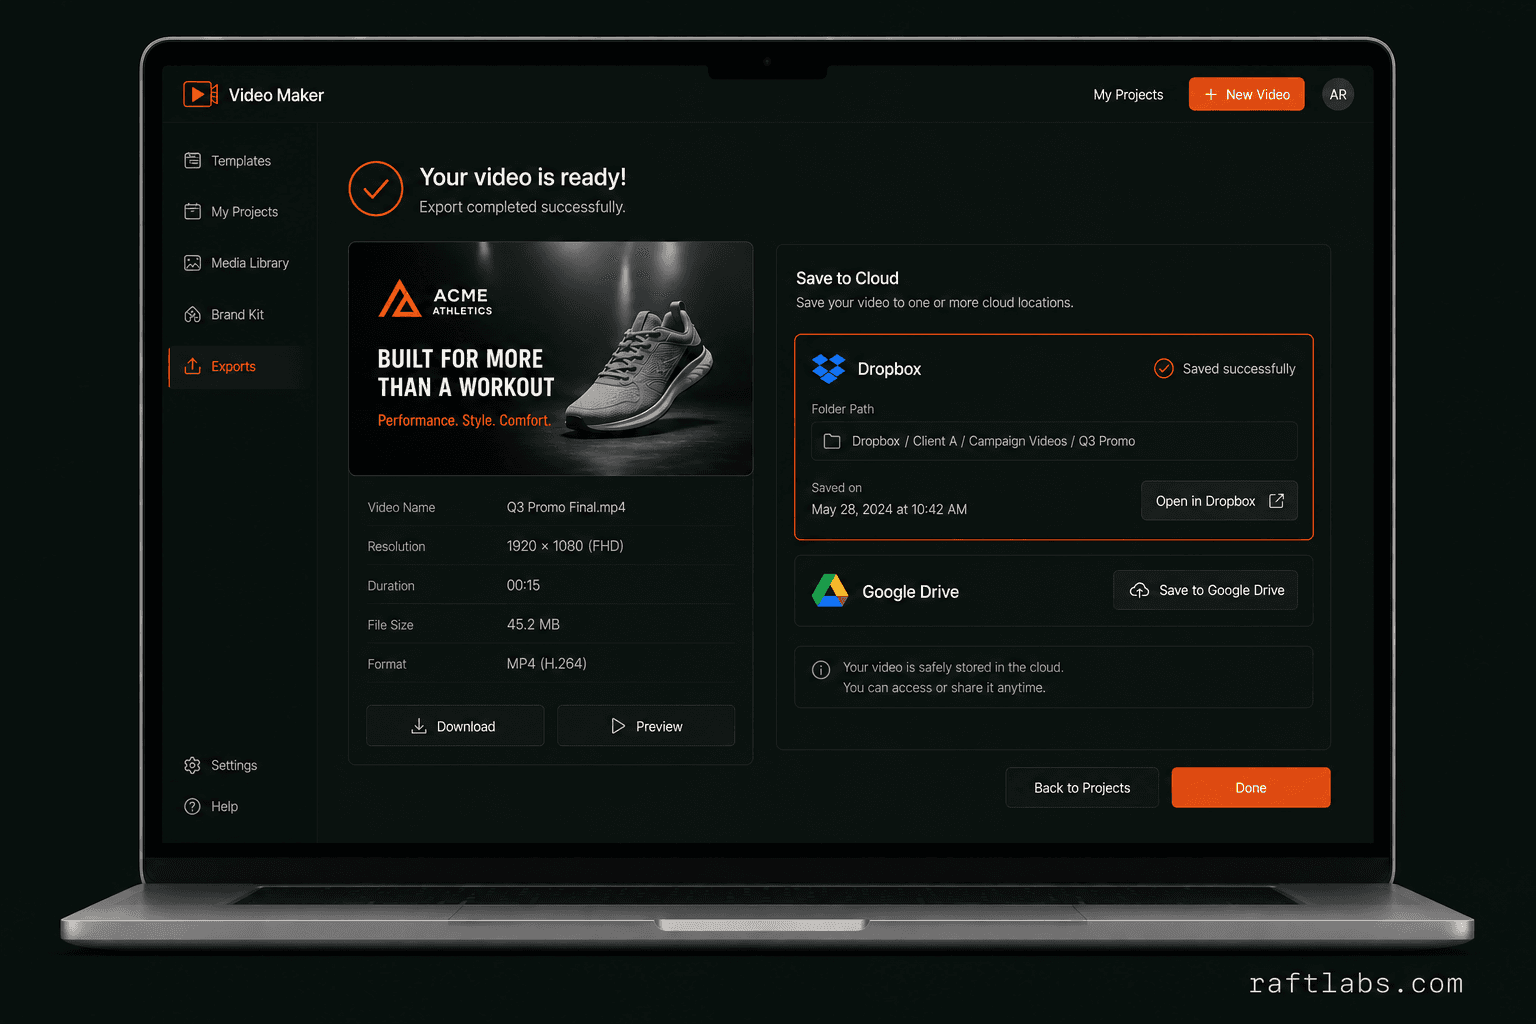The image size is (1536, 1024).
Task: Click the Done button
Action: (1251, 788)
